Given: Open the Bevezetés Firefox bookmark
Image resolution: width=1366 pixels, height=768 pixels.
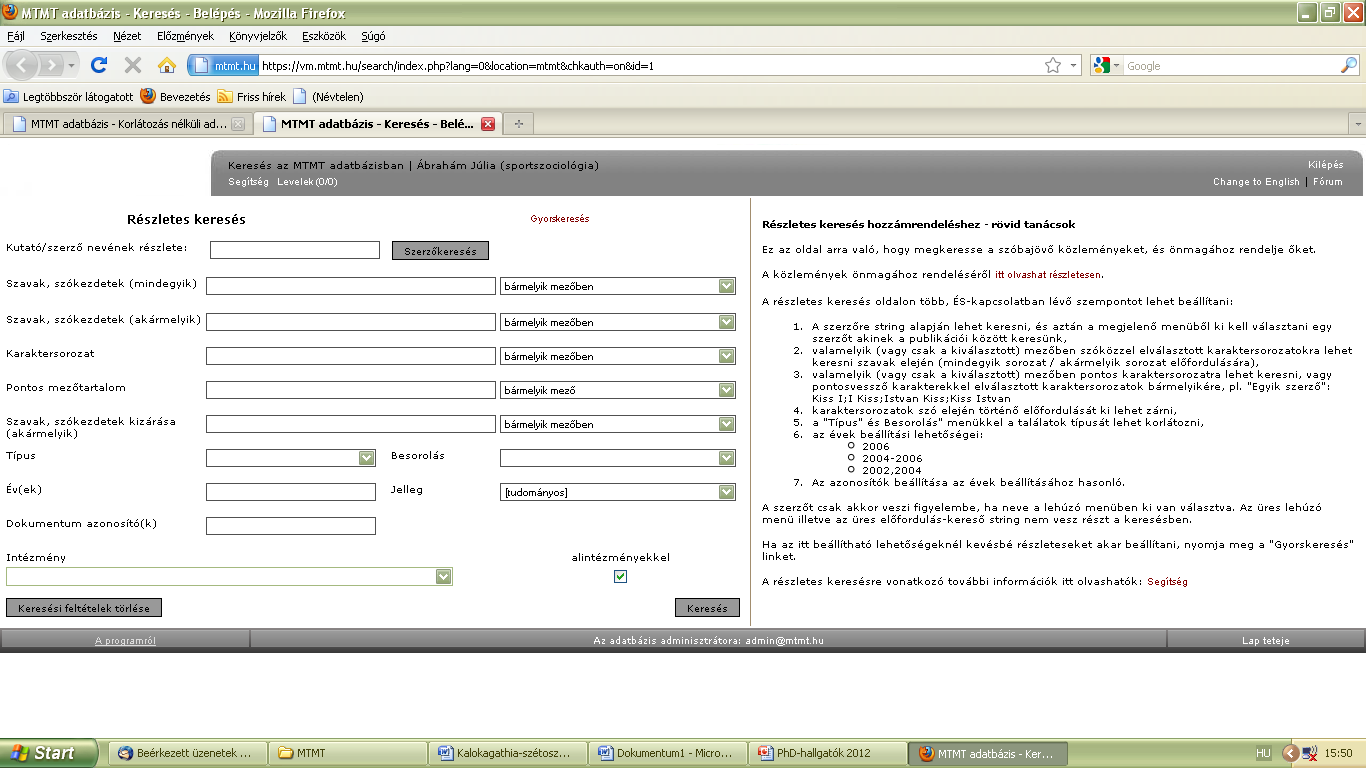Looking at the screenshot, I should pos(175,97).
